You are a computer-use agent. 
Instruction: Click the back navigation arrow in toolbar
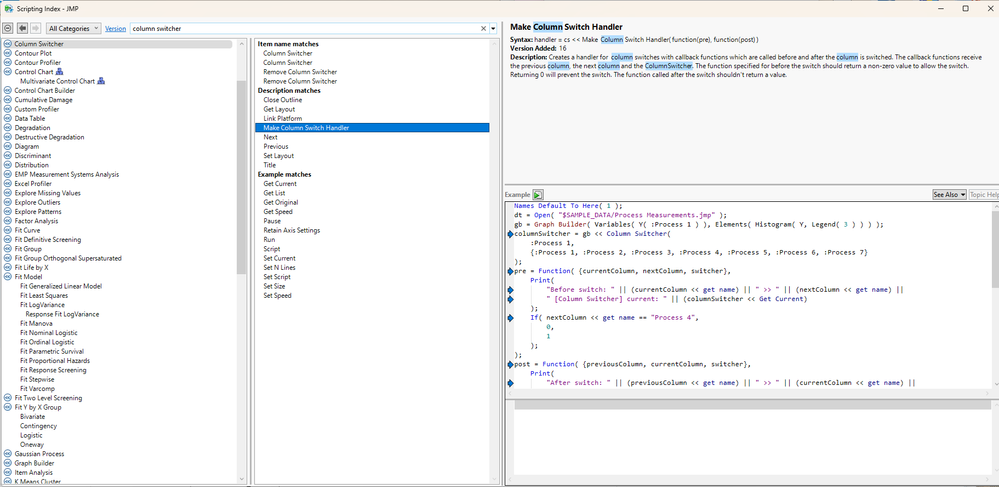tap(22, 29)
